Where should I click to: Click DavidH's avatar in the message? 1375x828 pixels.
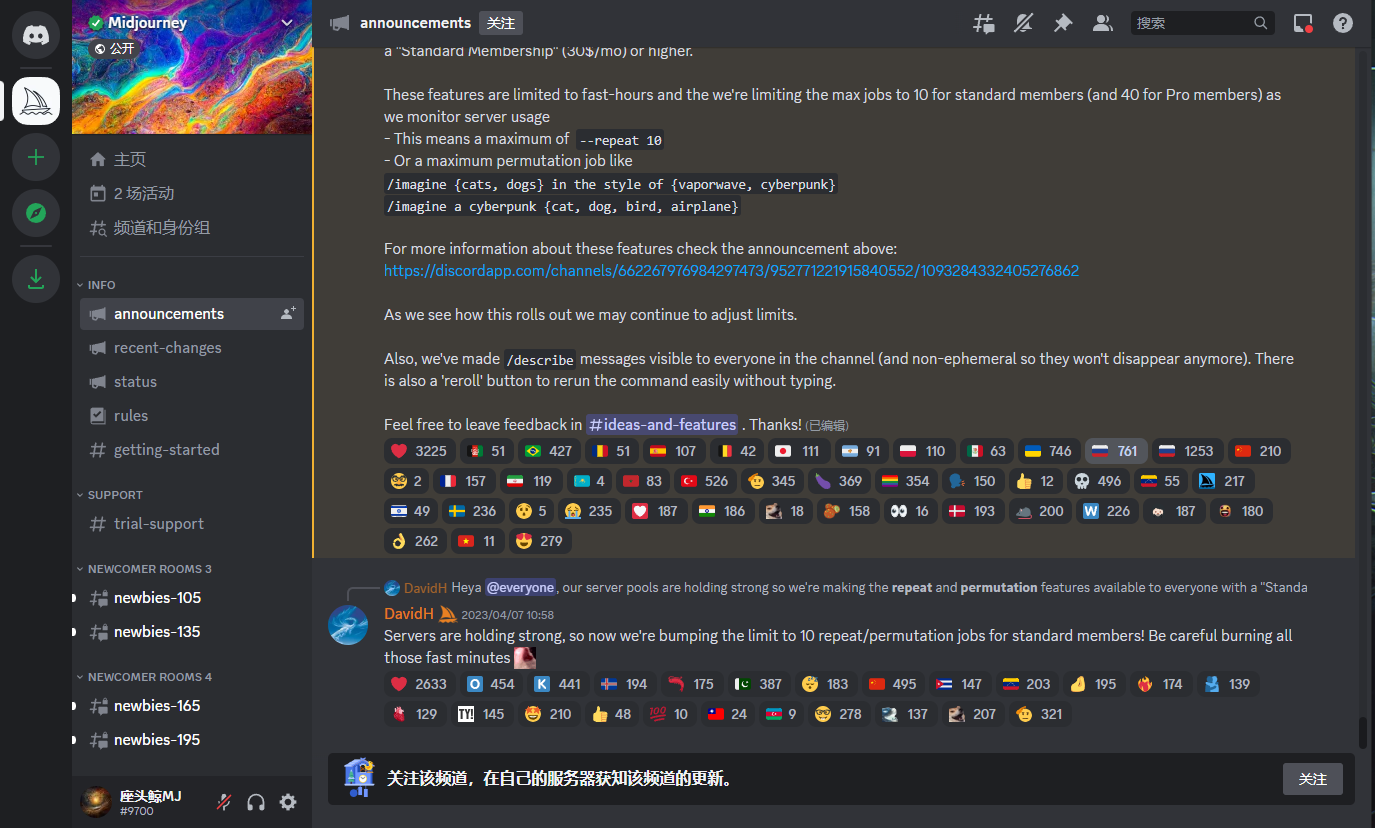point(348,625)
